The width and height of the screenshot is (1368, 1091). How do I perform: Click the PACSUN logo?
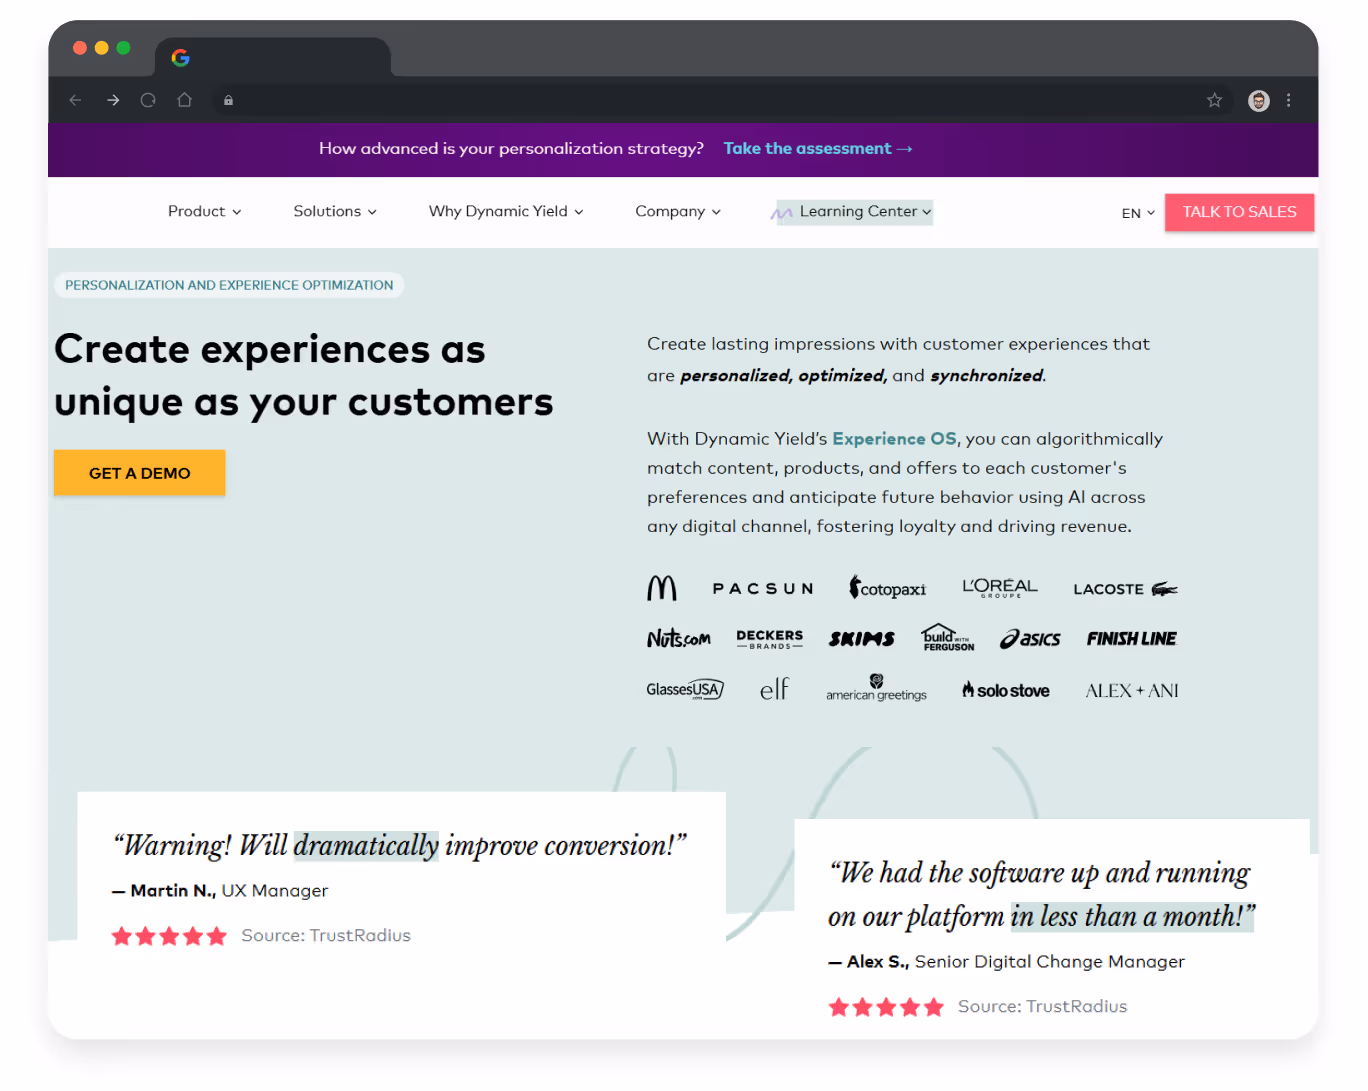pos(763,589)
